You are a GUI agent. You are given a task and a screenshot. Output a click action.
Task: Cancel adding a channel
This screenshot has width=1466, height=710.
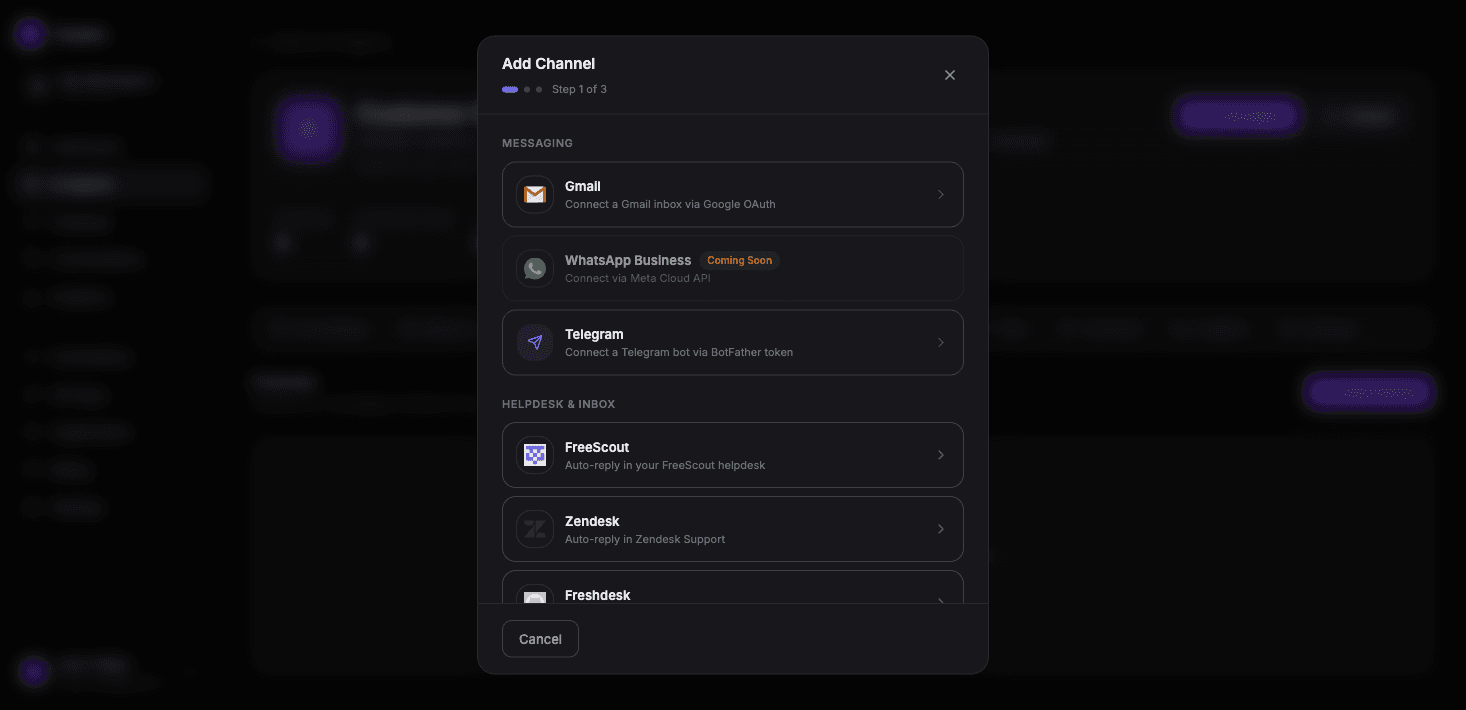(540, 639)
